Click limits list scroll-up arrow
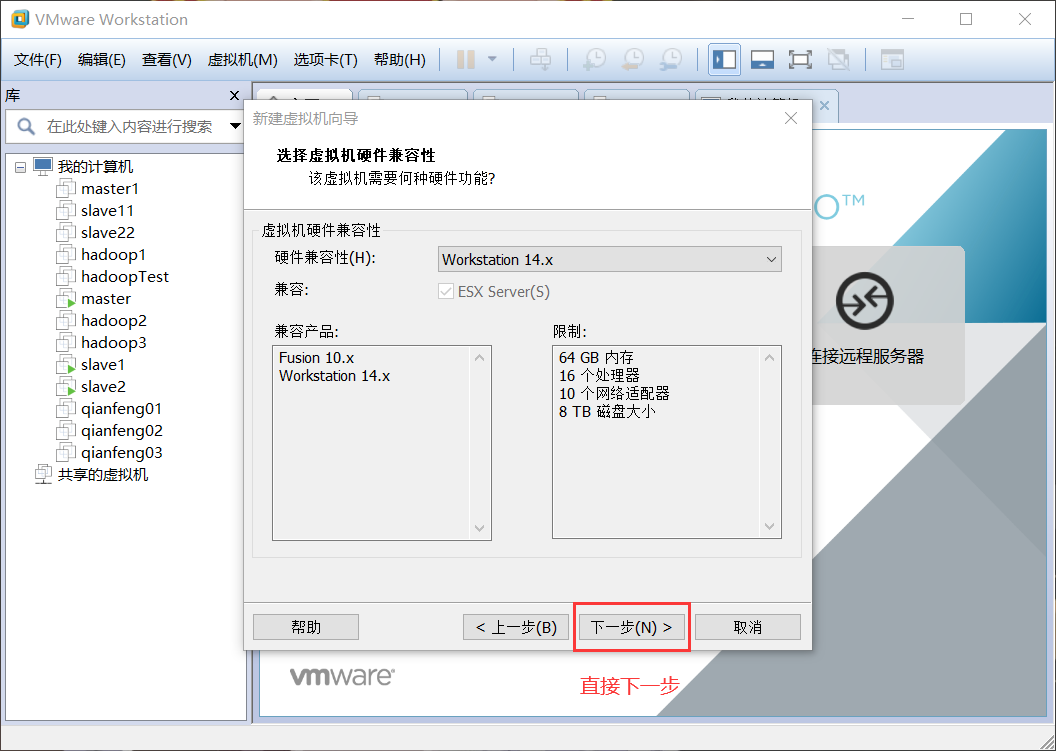Screen dimensions: 1056x751 click(x=770, y=358)
